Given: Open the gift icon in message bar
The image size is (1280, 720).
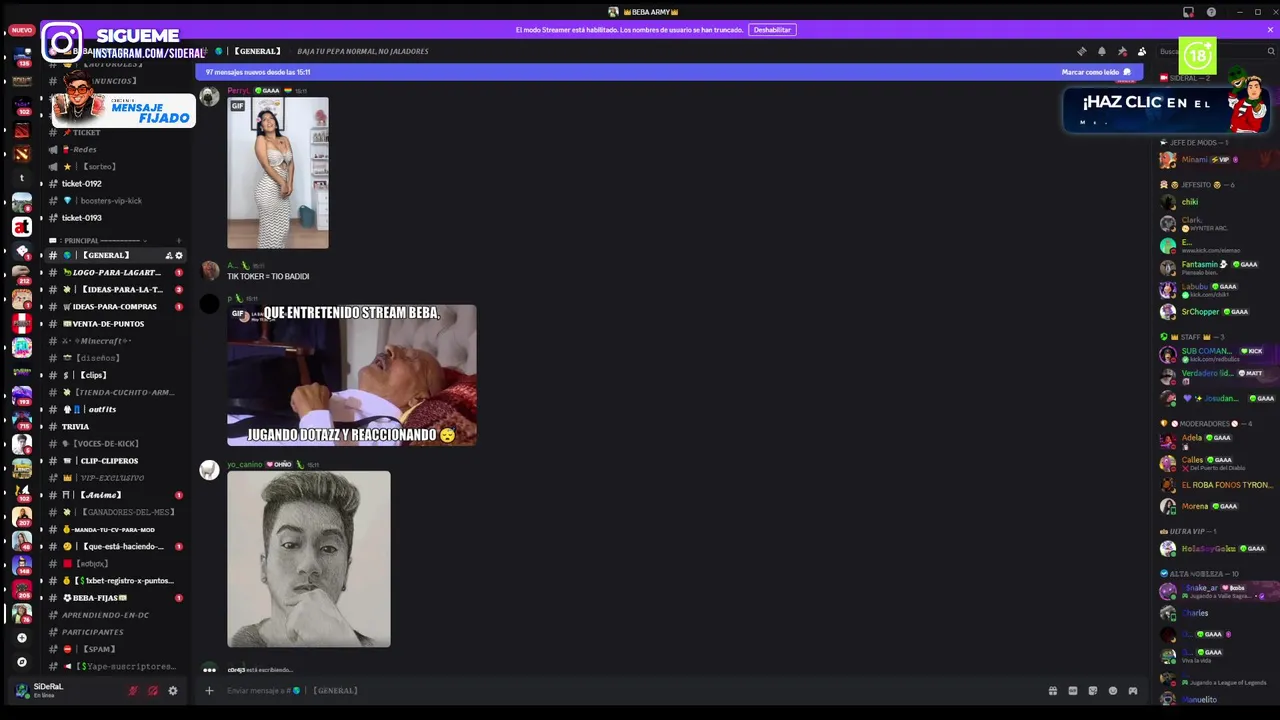Looking at the screenshot, I should [x=1052, y=690].
